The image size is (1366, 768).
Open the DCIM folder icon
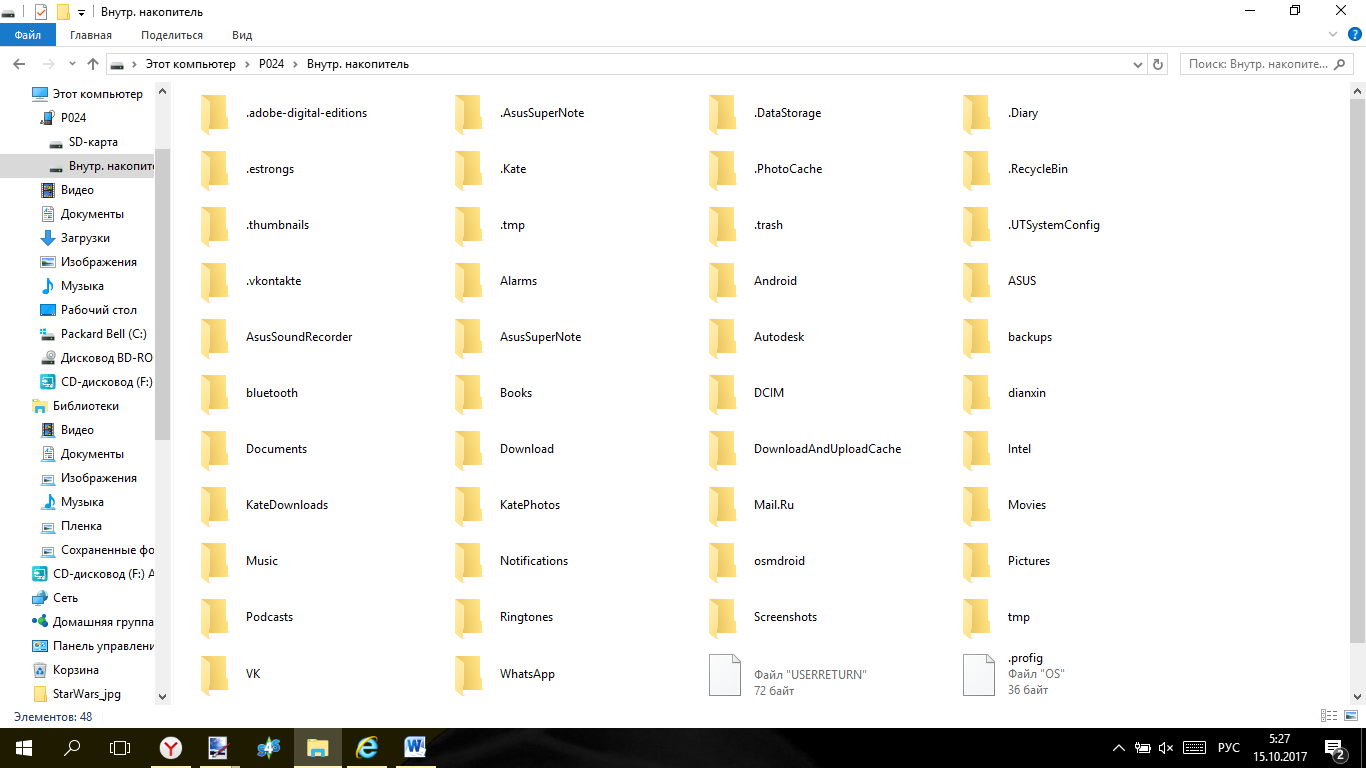click(x=723, y=393)
